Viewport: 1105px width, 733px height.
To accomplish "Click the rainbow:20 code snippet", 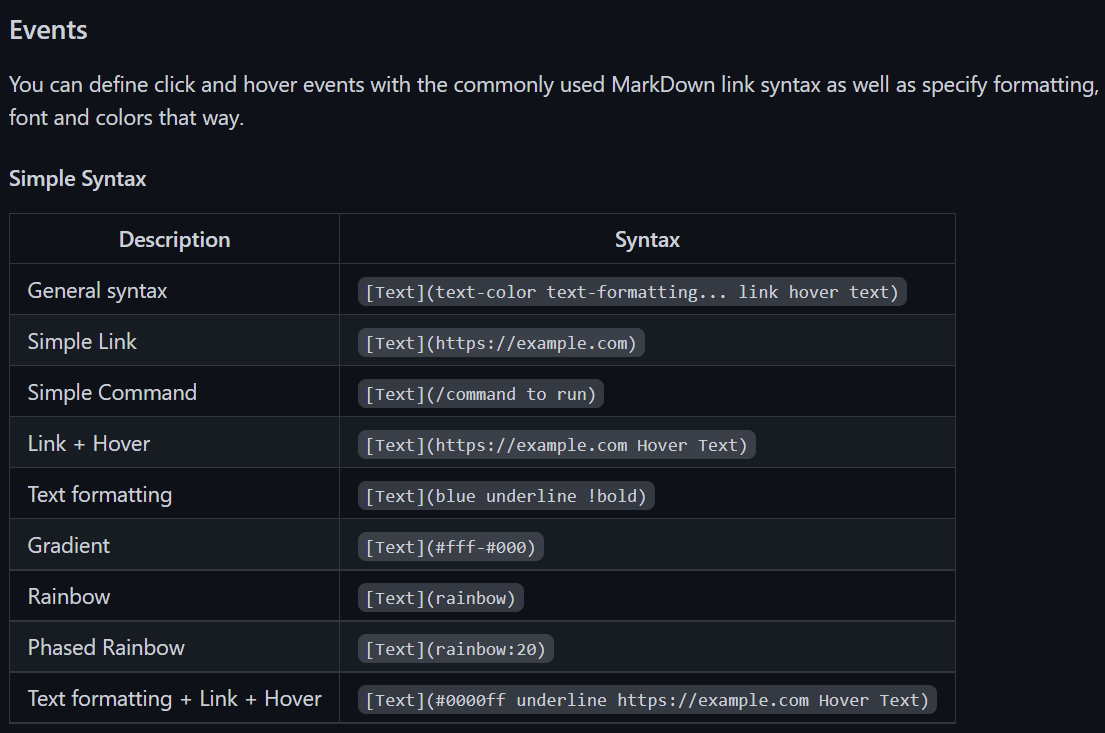I will tap(456, 649).
